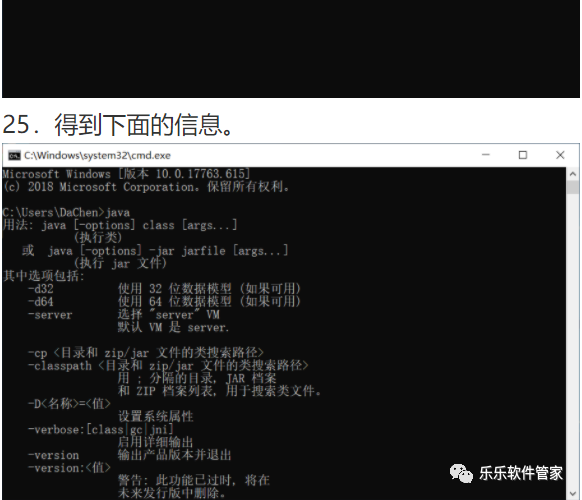Click the '警告: 此功能已过时' warning line

pyautogui.click(x=193, y=480)
